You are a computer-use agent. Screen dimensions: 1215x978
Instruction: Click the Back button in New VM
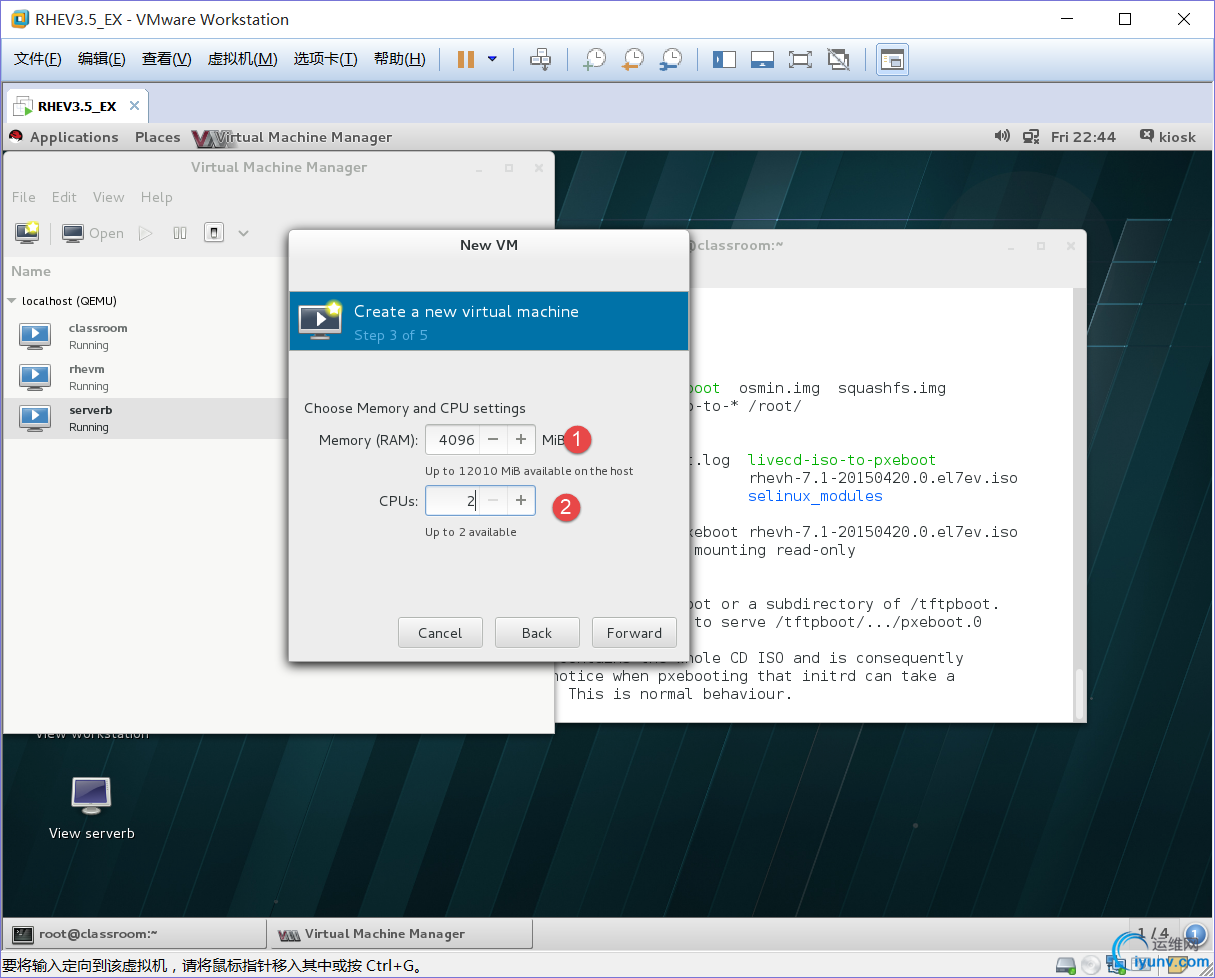click(537, 633)
